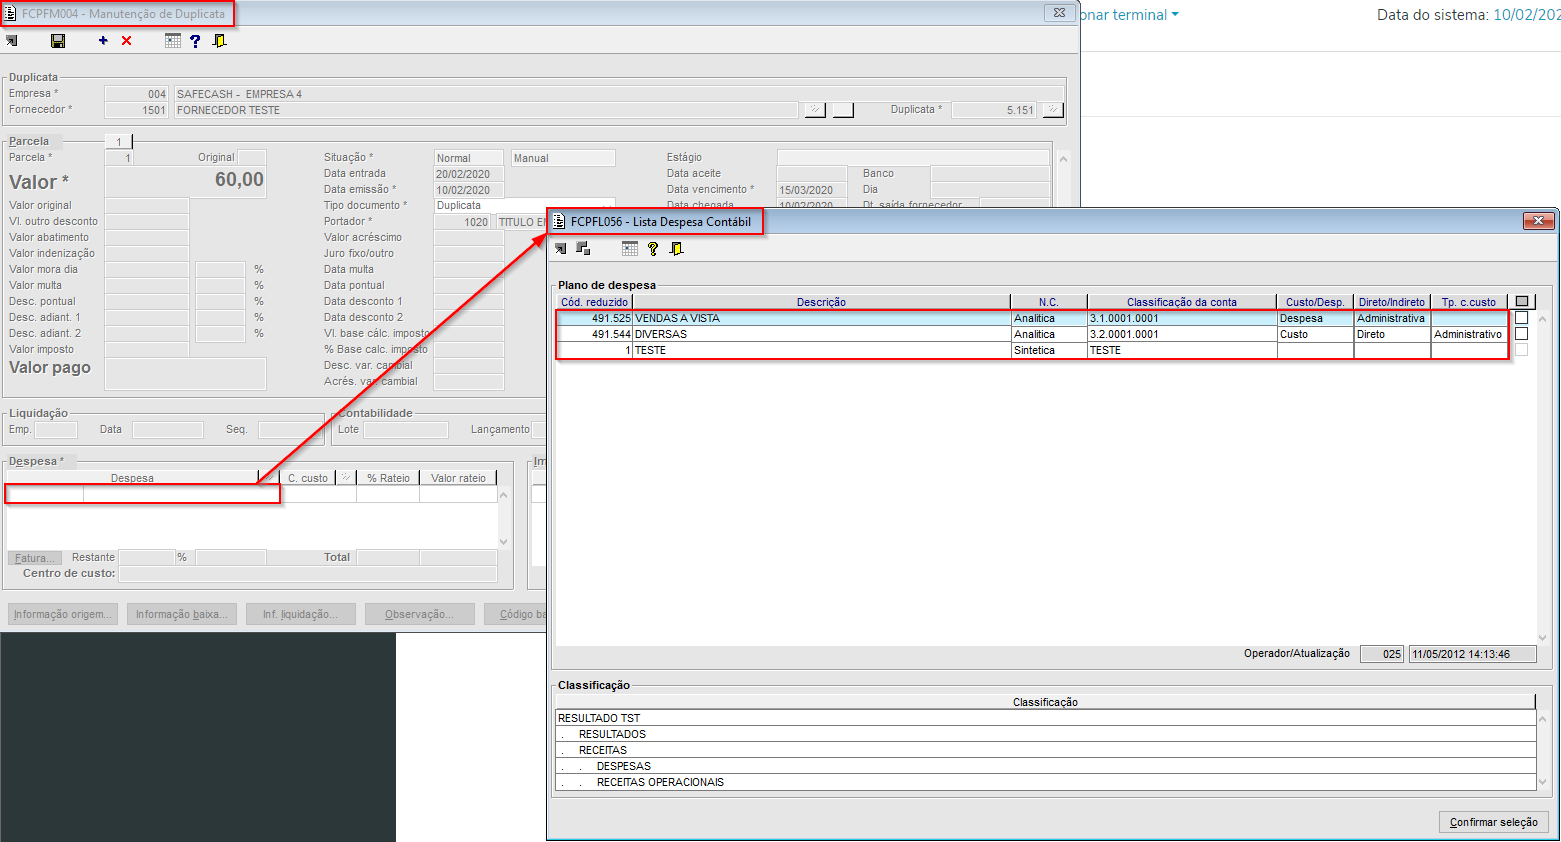
Task: Click blue plus add icon in Duplicata toolbar
Action: (103, 41)
